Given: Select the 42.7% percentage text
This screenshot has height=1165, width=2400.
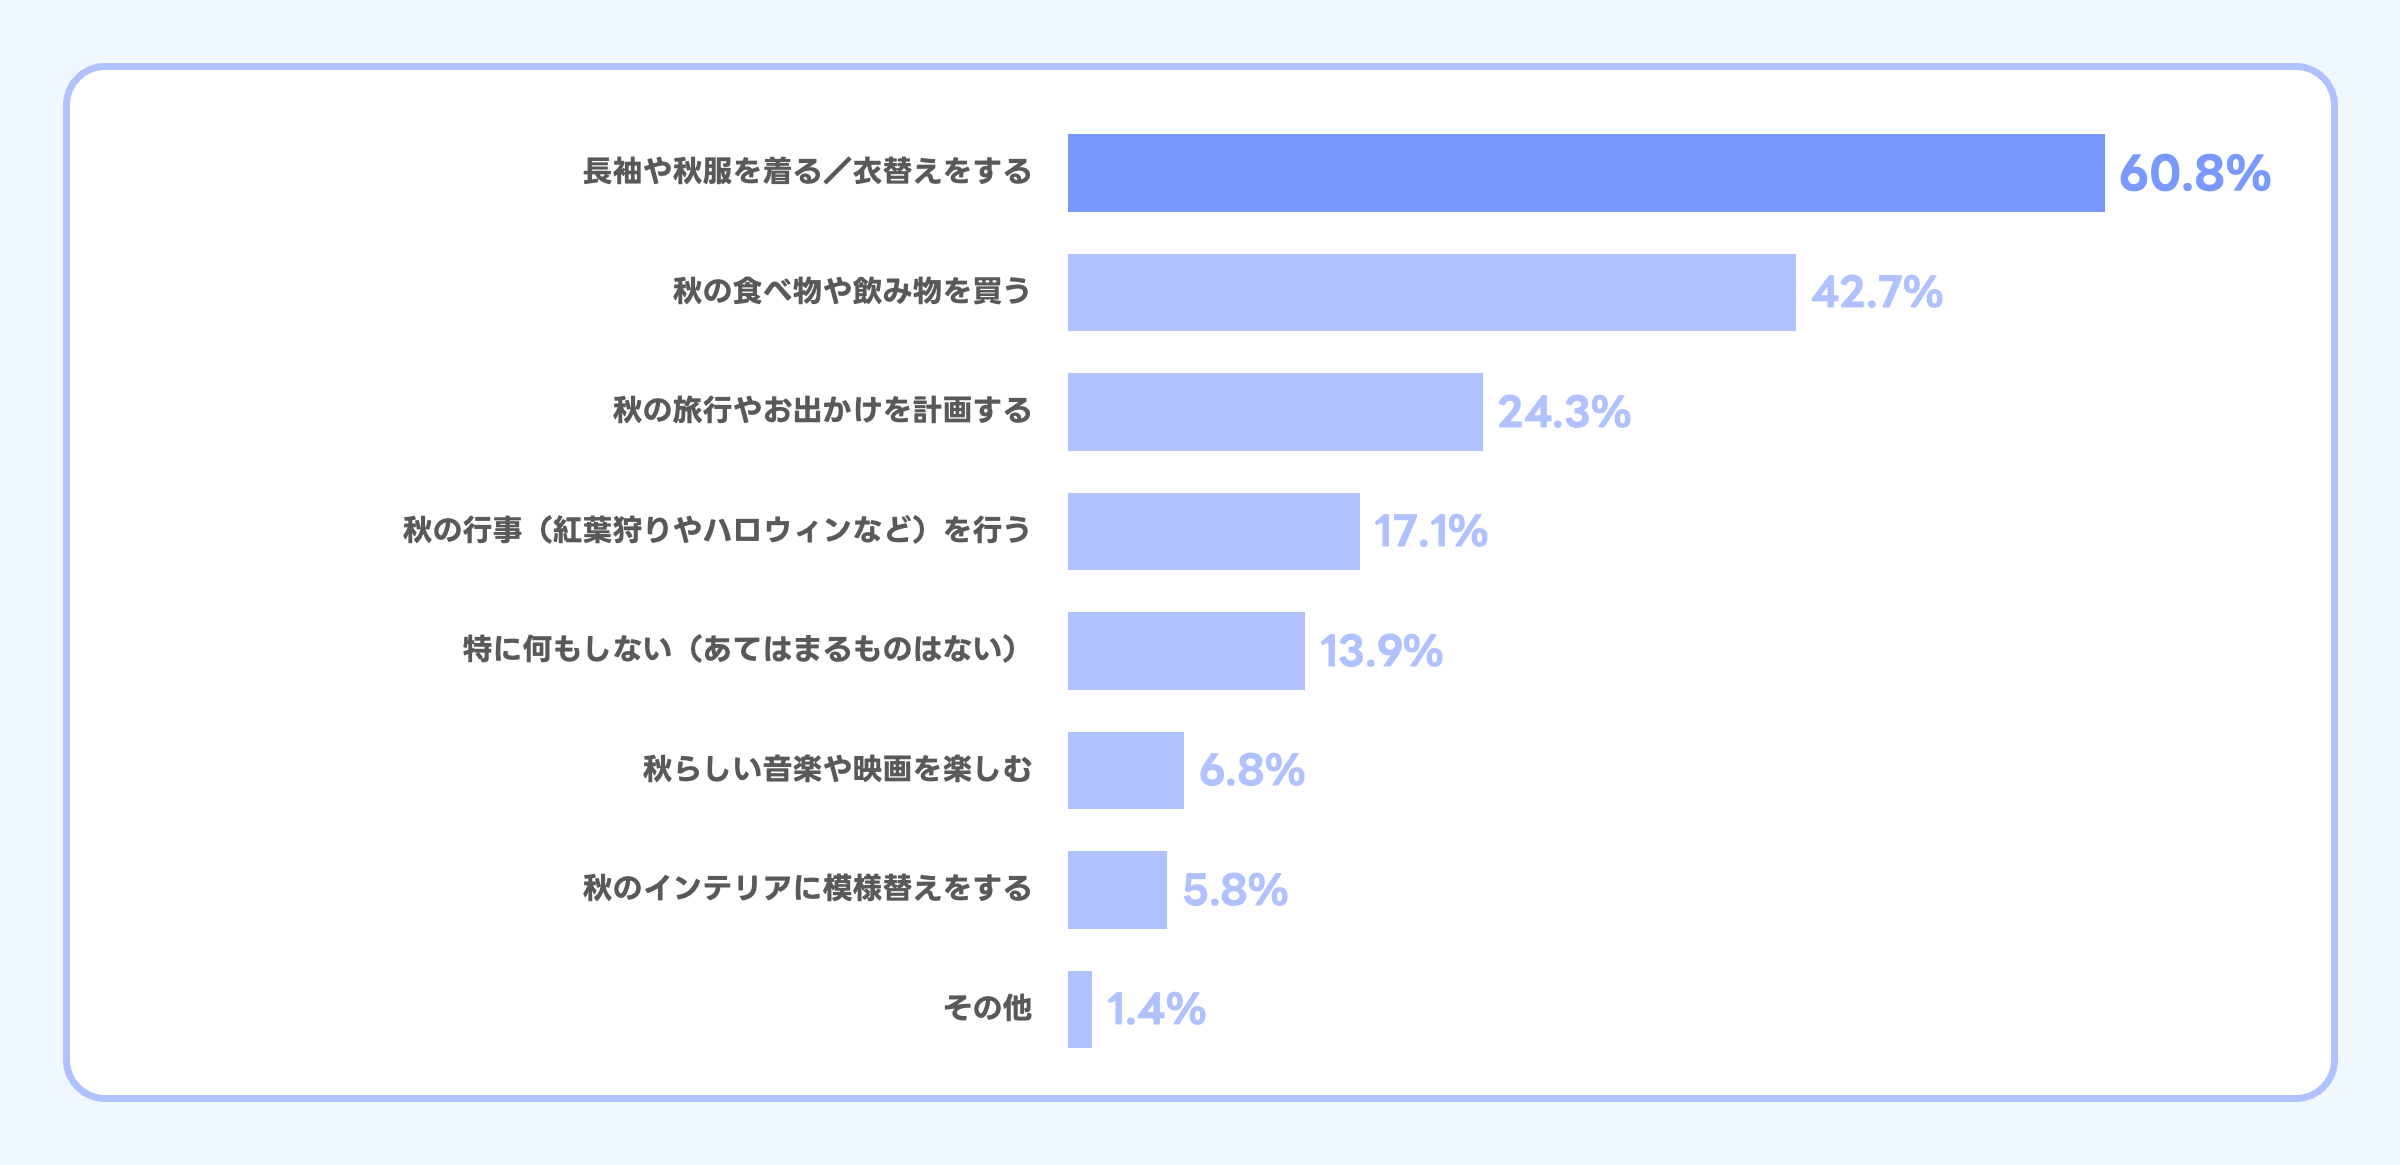Looking at the screenshot, I should pos(1876,292).
